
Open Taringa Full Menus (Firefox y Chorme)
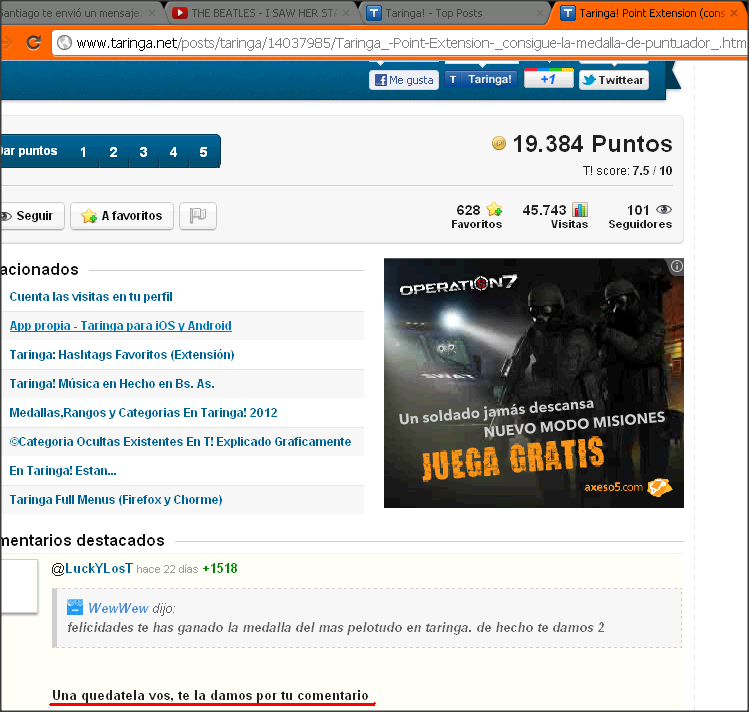pos(116,500)
